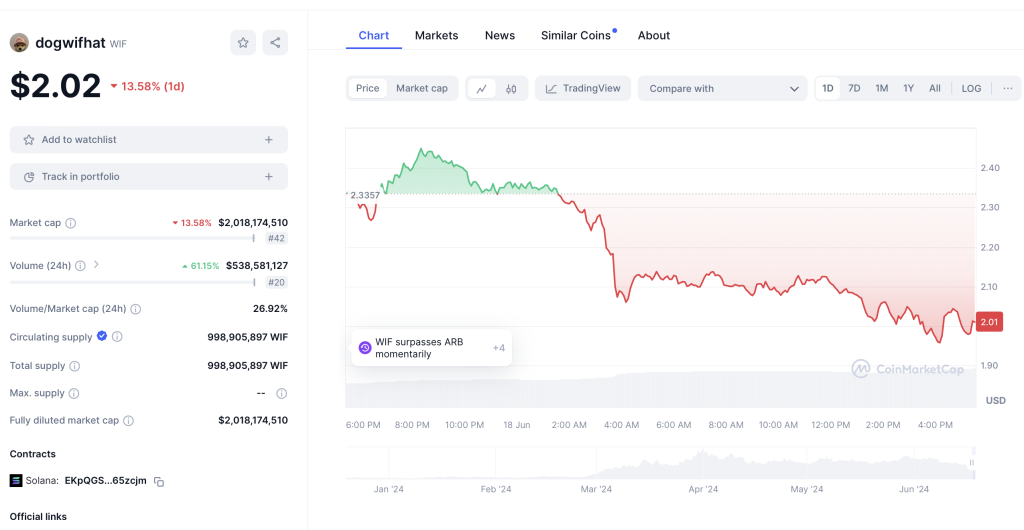Choose the 1M timeframe
The image size is (1024, 530).
click(882, 89)
